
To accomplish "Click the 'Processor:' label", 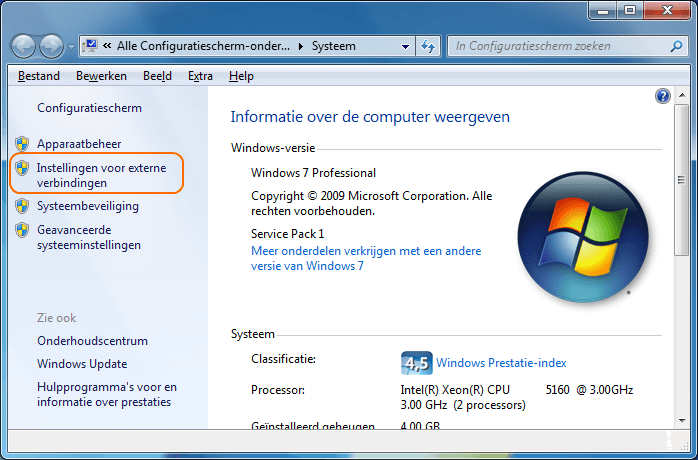I will [278, 390].
